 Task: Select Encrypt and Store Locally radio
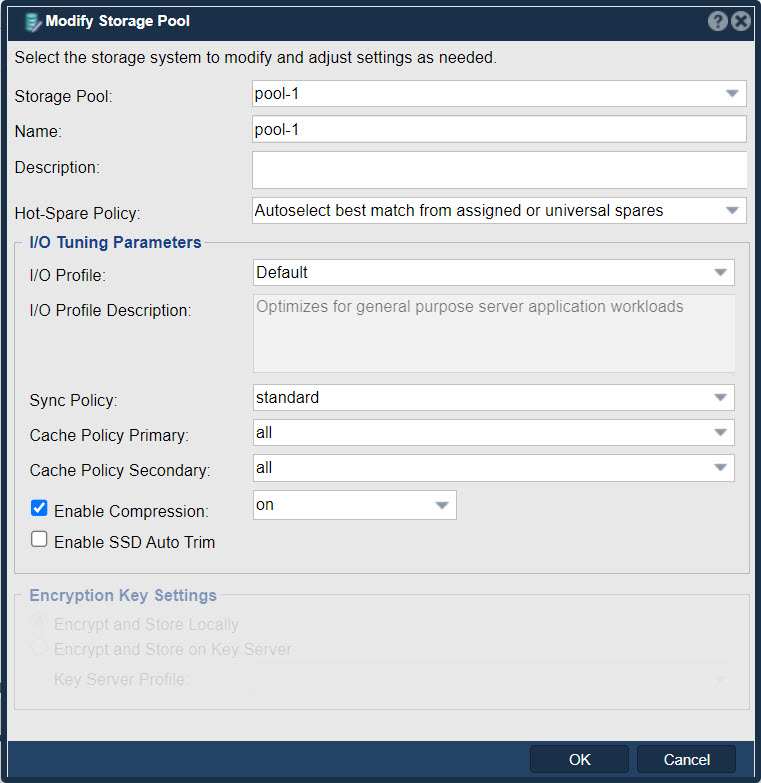38,623
